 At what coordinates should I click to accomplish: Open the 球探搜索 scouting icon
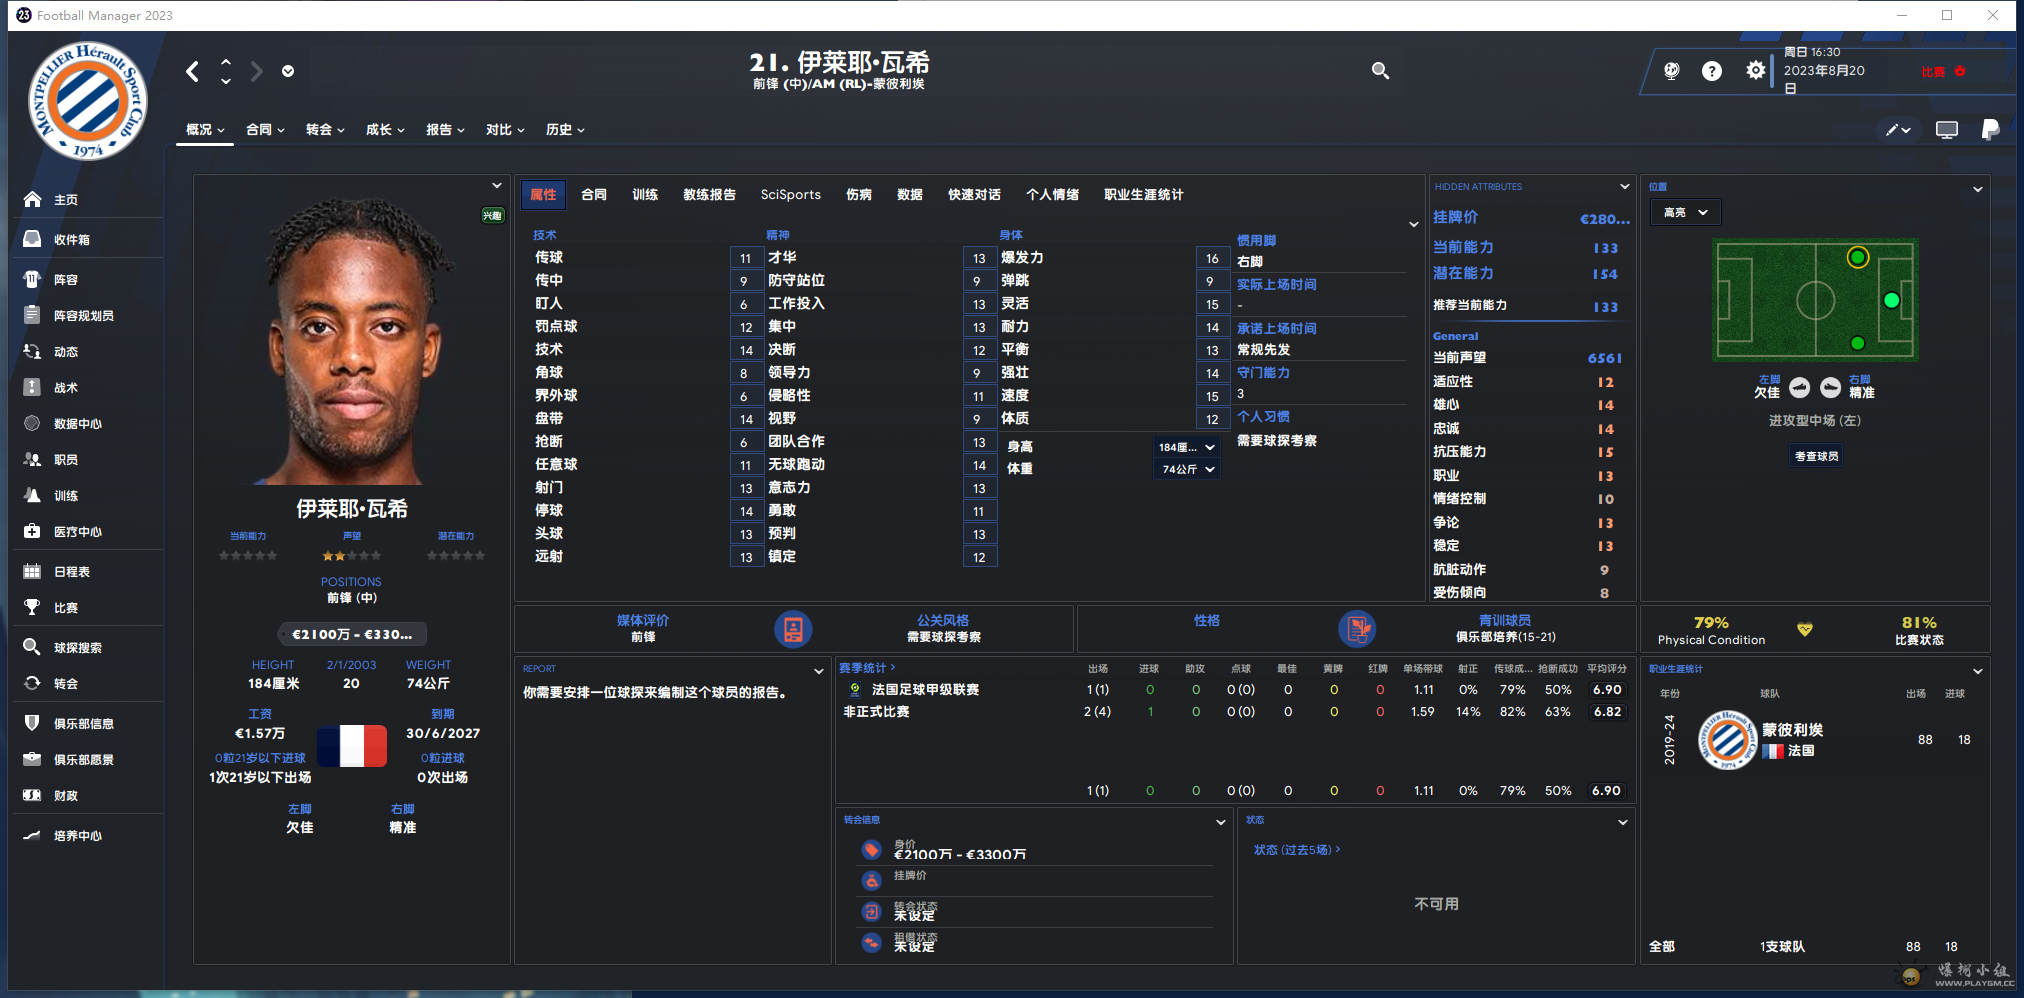pyautogui.click(x=32, y=647)
